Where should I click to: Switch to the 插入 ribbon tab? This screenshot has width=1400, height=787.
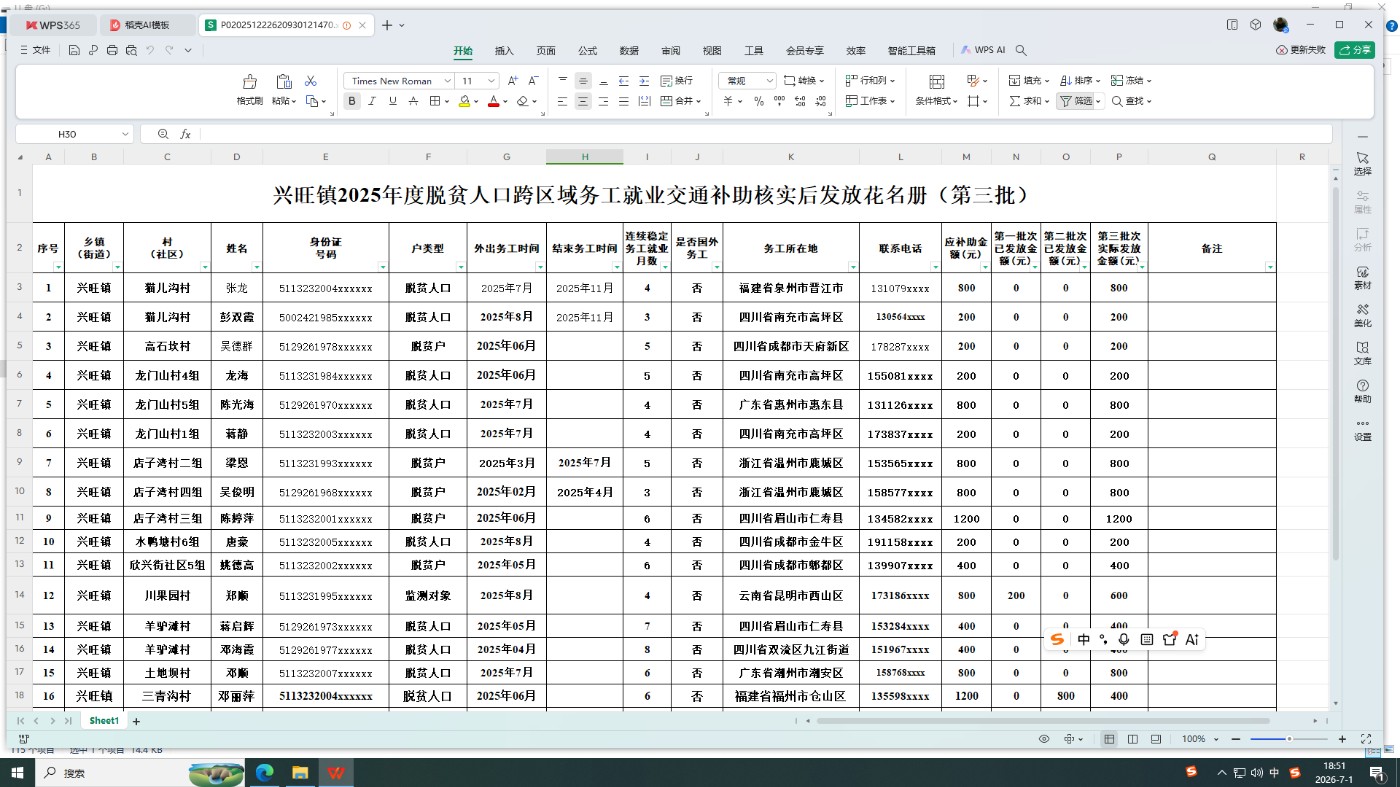504,50
